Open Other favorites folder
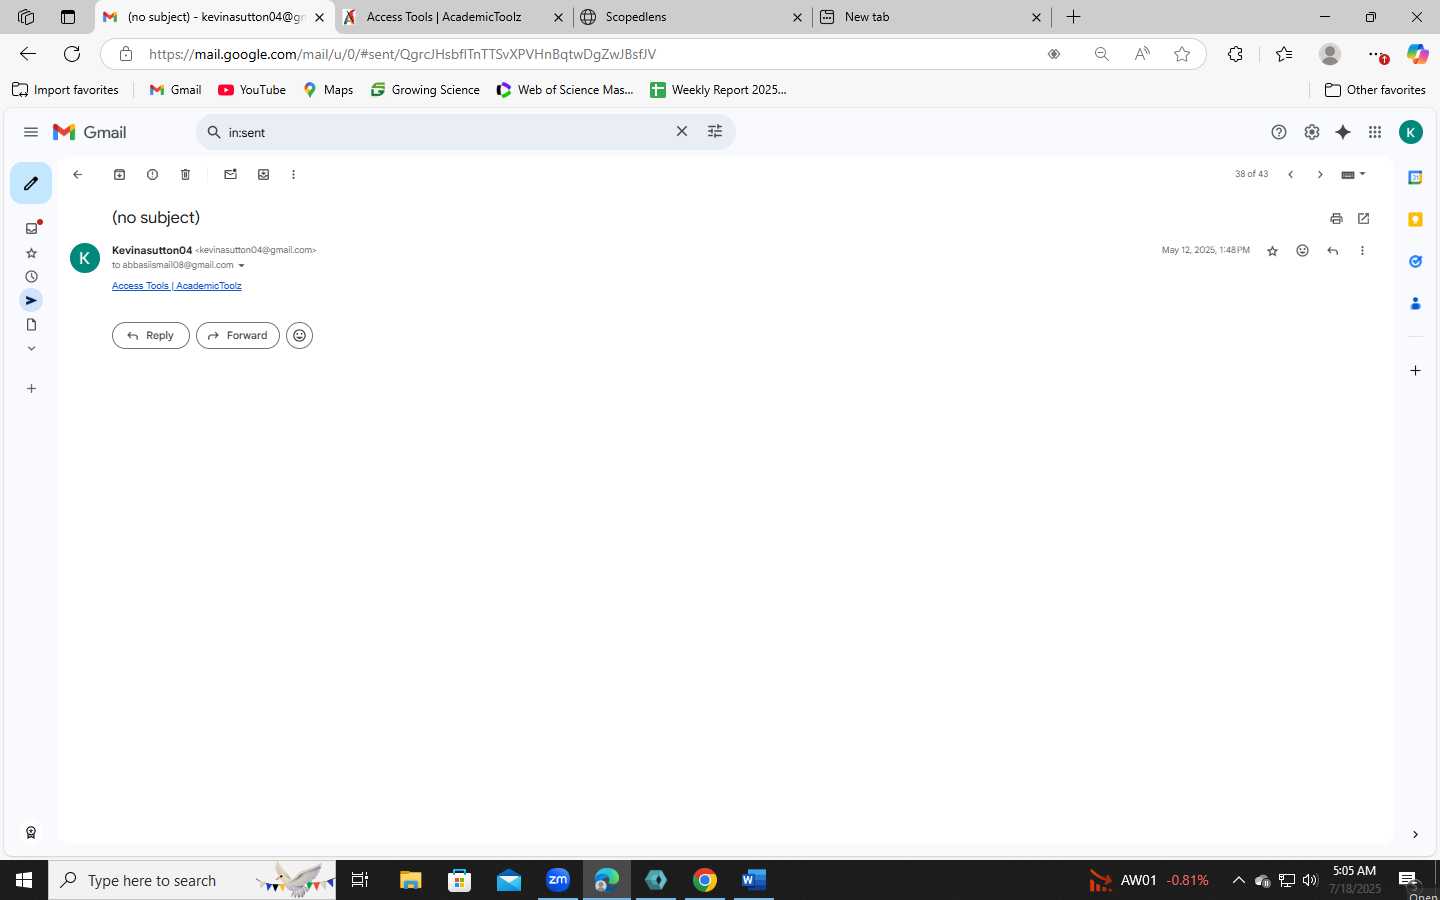This screenshot has width=1440, height=900. (1375, 90)
